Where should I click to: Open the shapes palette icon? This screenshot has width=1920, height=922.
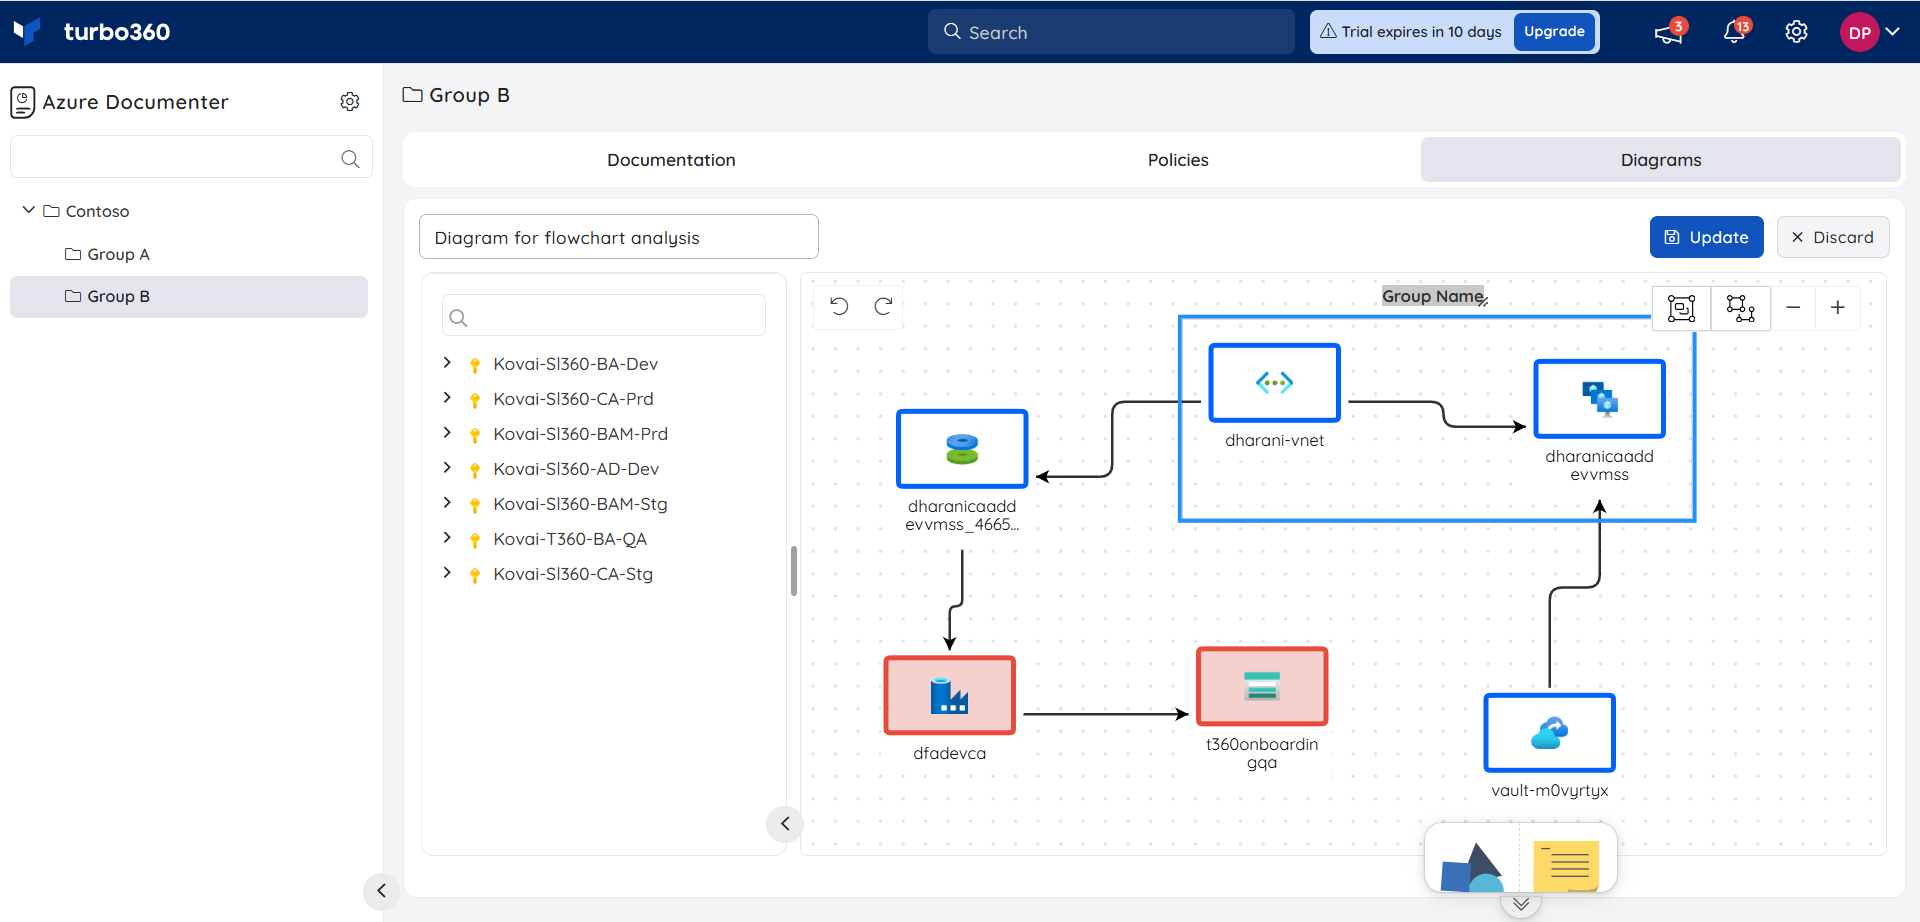[1472, 866]
